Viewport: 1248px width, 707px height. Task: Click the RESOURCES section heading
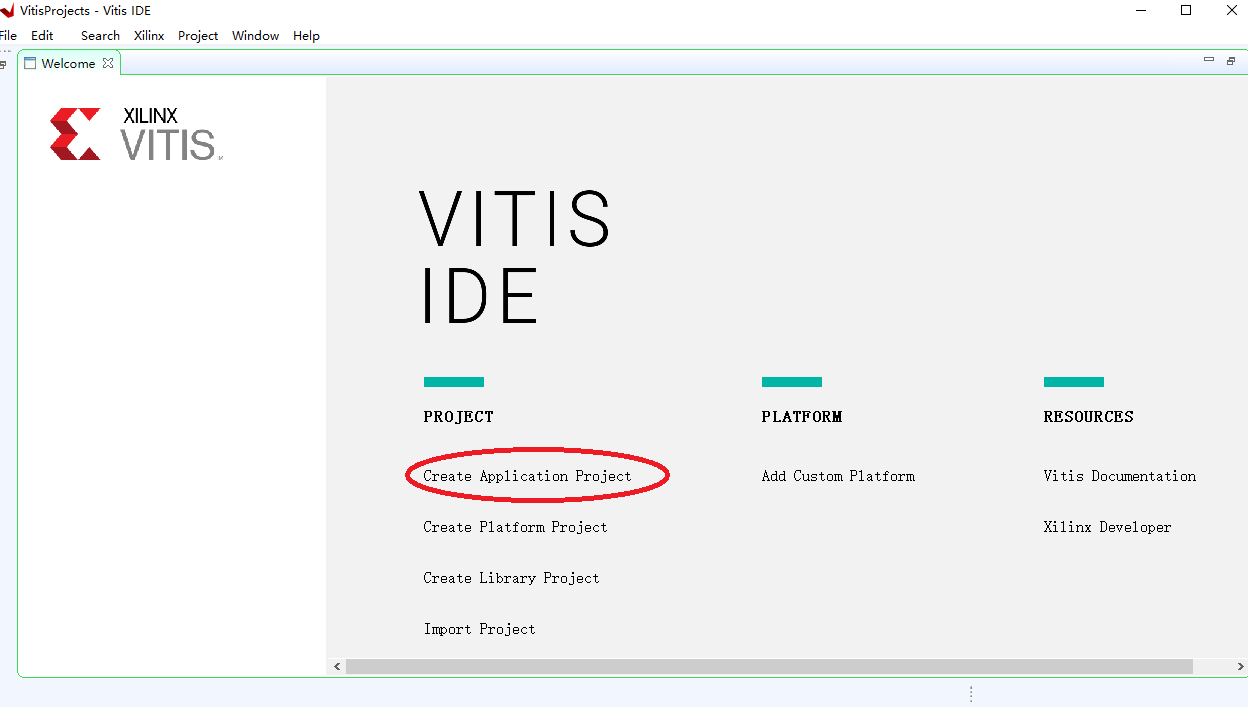click(x=1088, y=417)
